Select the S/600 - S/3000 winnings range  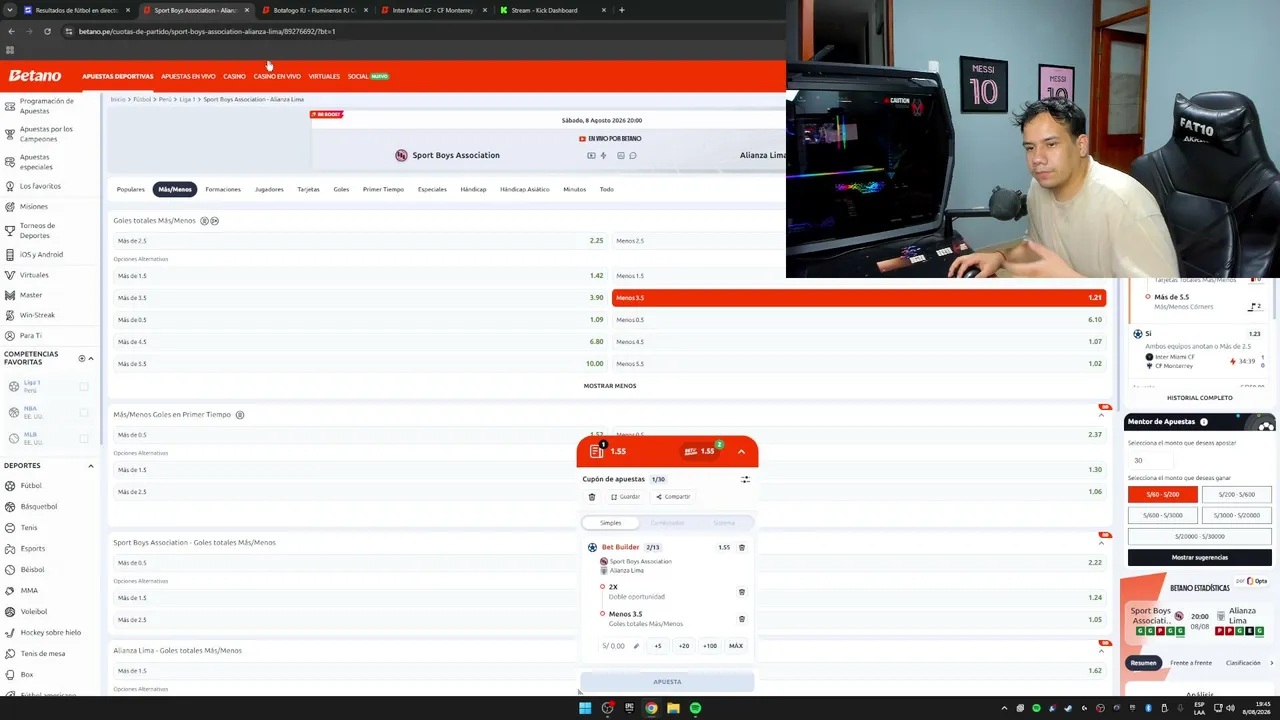click(1163, 515)
